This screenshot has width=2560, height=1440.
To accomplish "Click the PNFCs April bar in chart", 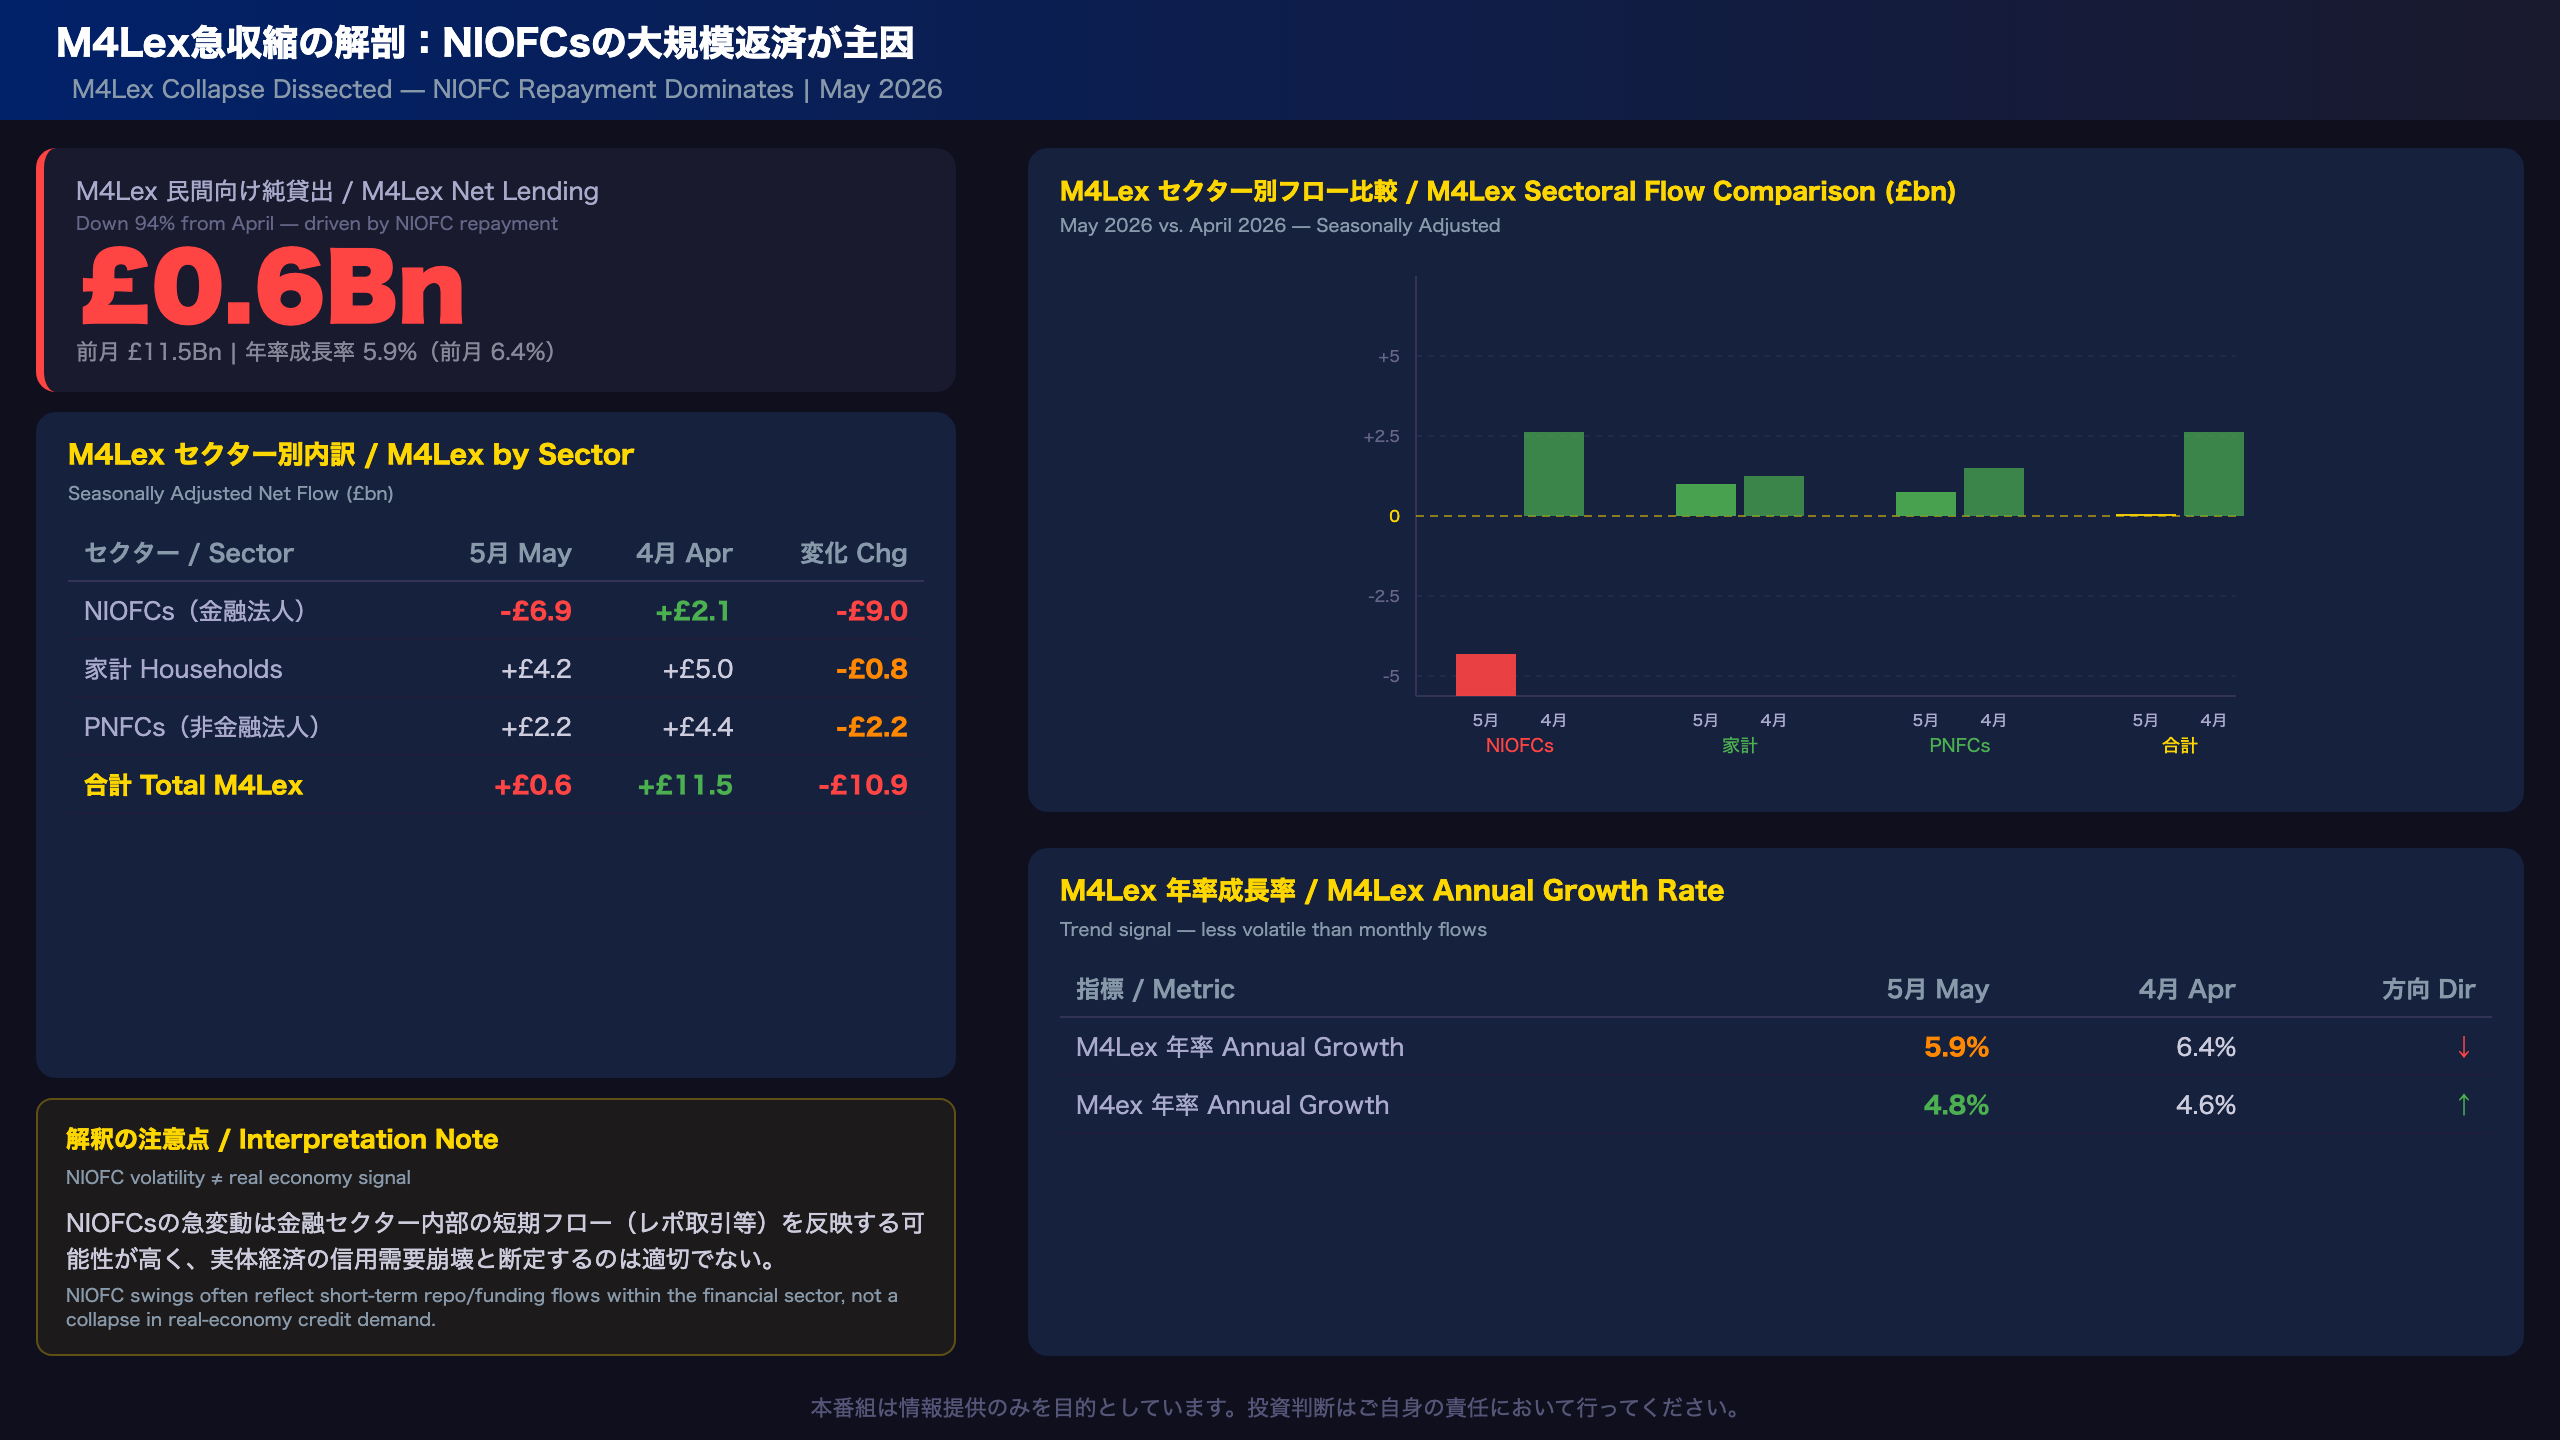I will tap(1993, 492).
